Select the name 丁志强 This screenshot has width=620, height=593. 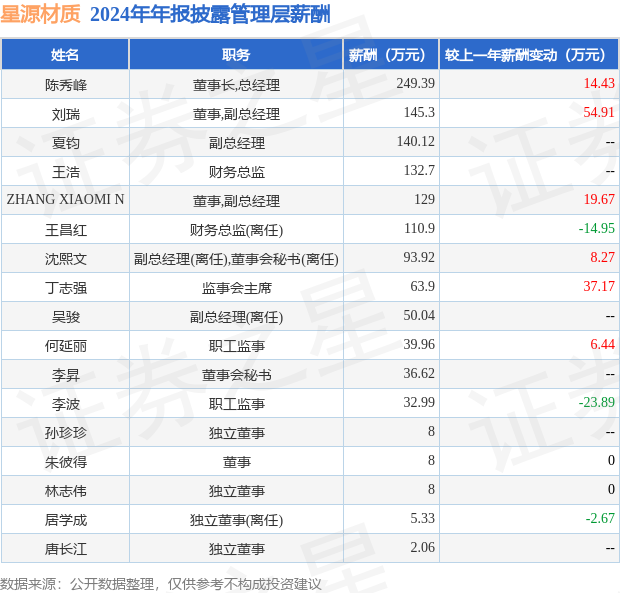click(x=66, y=288)
